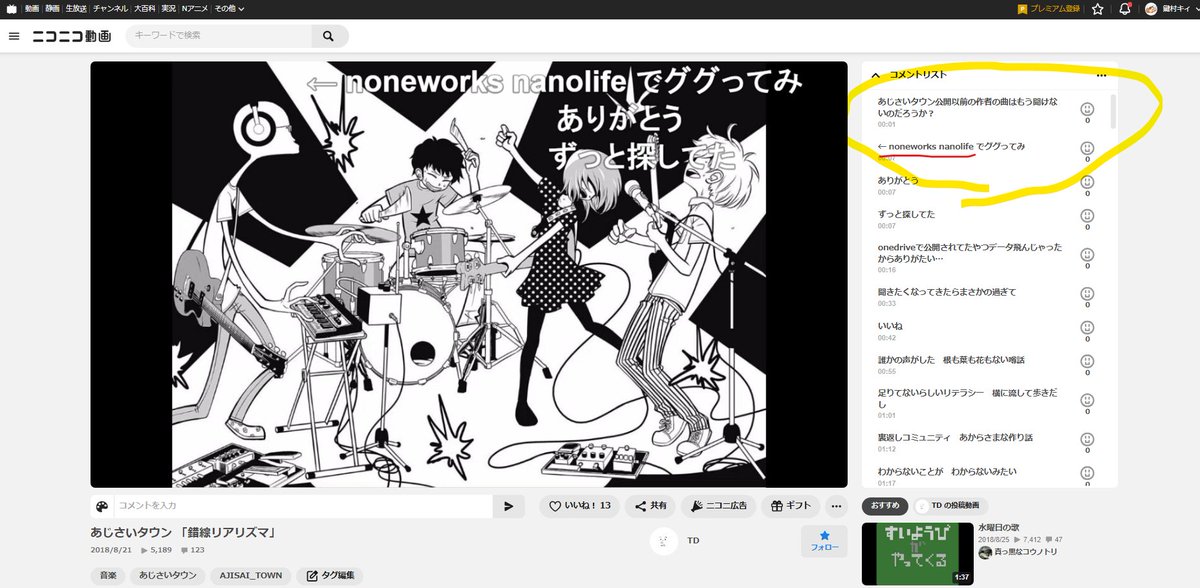Open 動画 in top navigation
The width and height of the screenshot is (1200, 588).
32,9
